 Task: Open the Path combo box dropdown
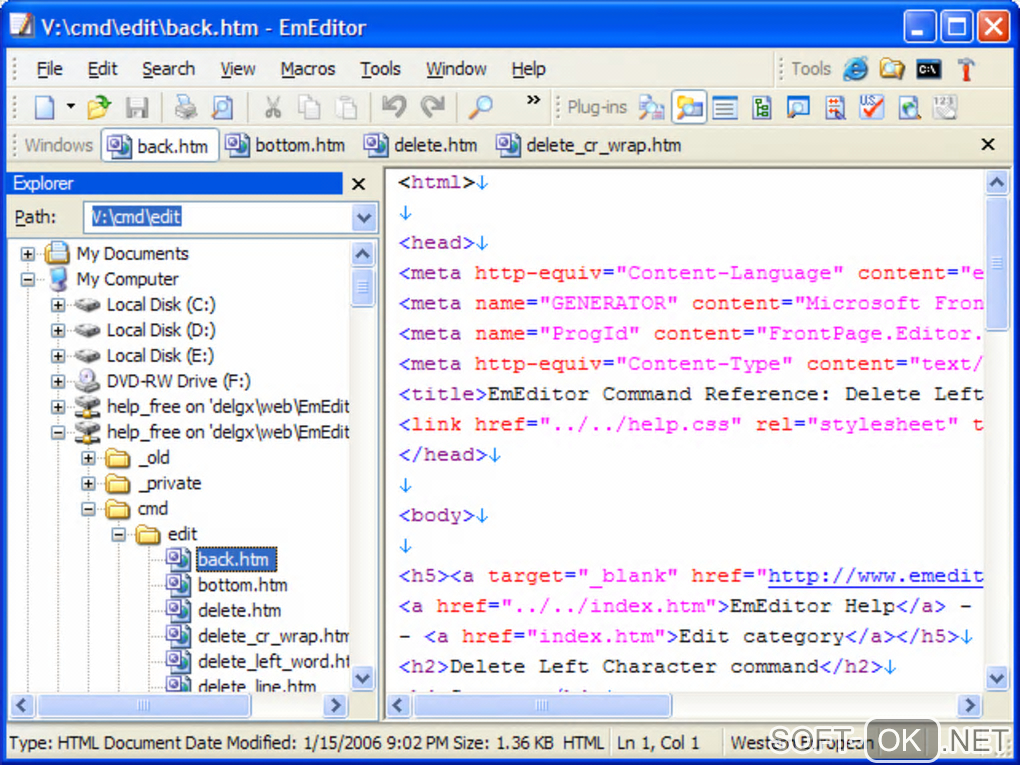(364, 217)
